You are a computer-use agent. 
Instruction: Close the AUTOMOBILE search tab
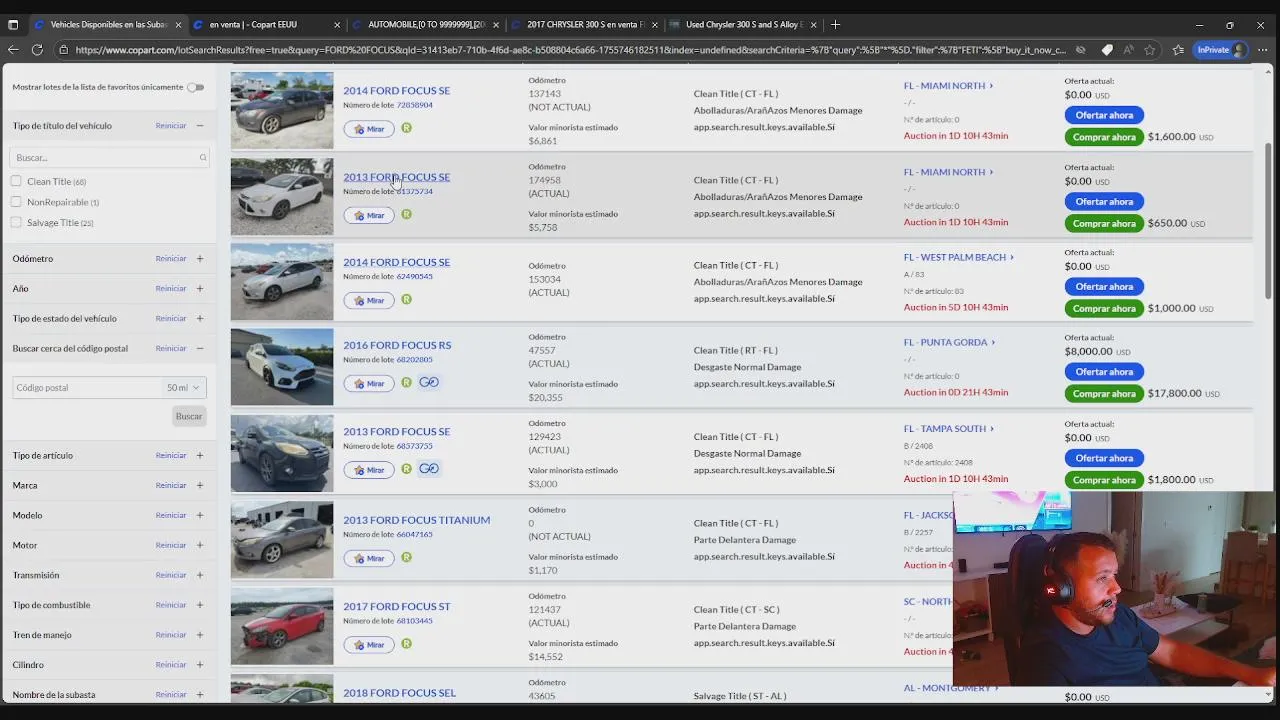coord(496,24)
